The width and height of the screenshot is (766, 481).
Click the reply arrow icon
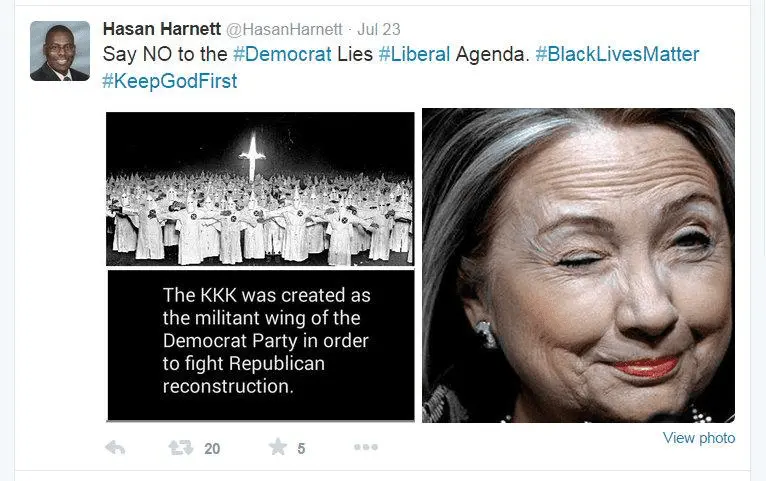(115, 447)
